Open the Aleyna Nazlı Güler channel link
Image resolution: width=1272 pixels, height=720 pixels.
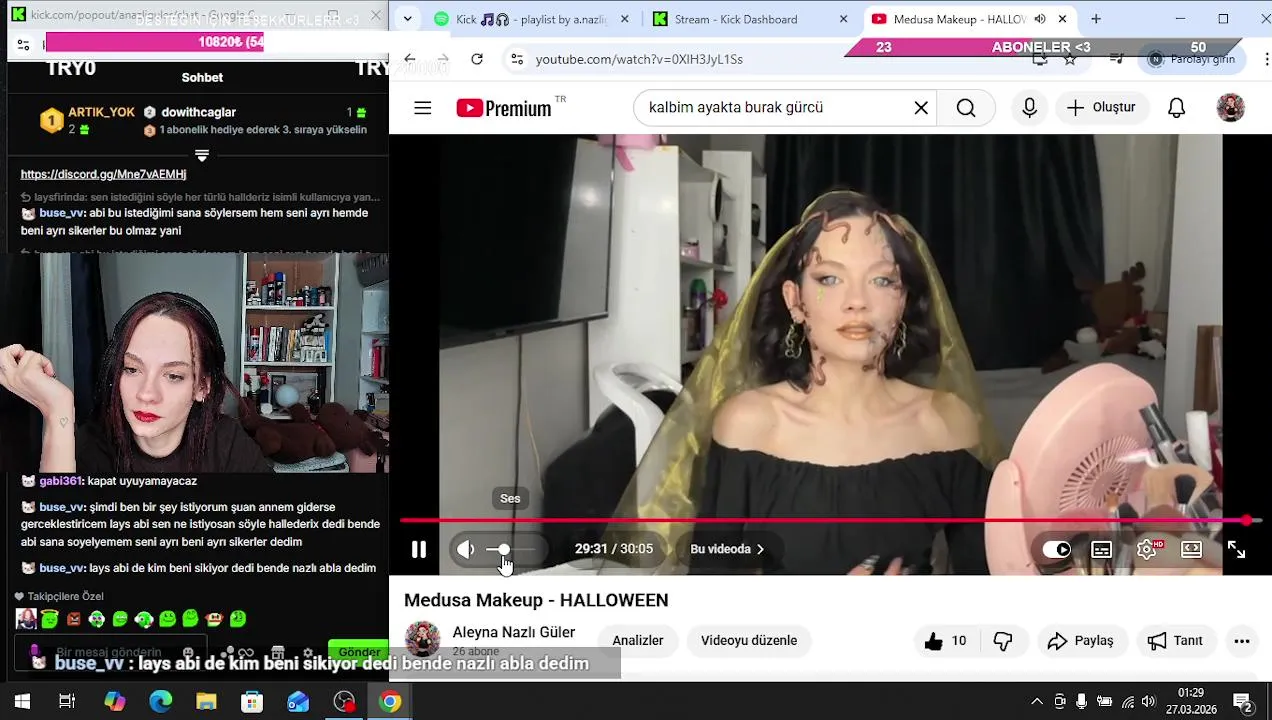point(513,632)
